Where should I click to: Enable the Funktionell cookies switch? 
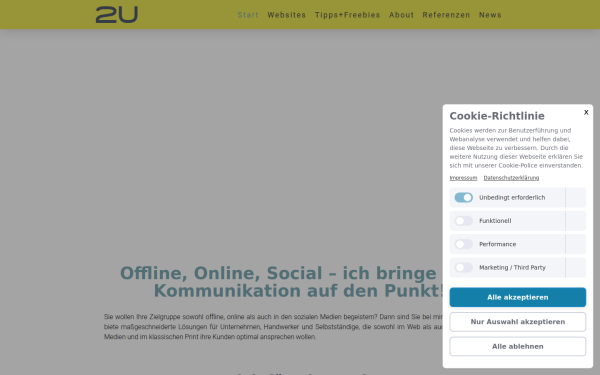click(463, 221)
